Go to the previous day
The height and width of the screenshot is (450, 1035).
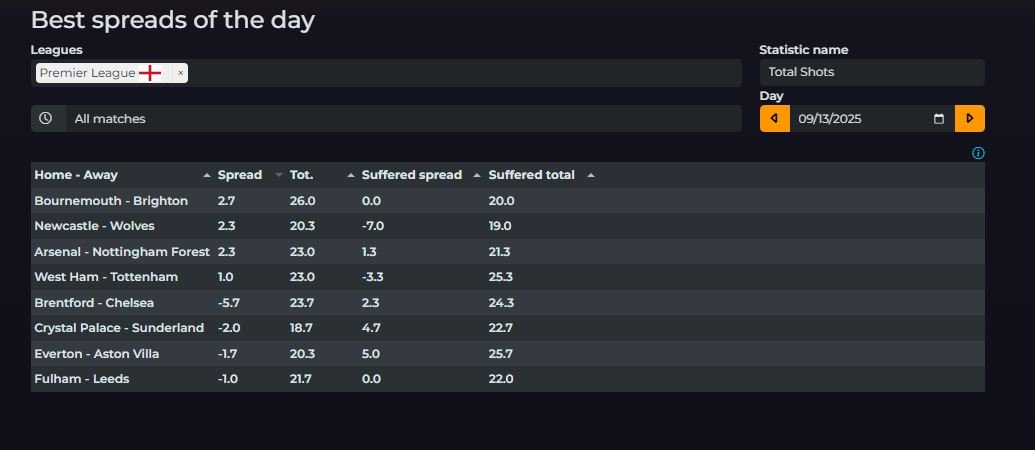[x=773, y=118]
